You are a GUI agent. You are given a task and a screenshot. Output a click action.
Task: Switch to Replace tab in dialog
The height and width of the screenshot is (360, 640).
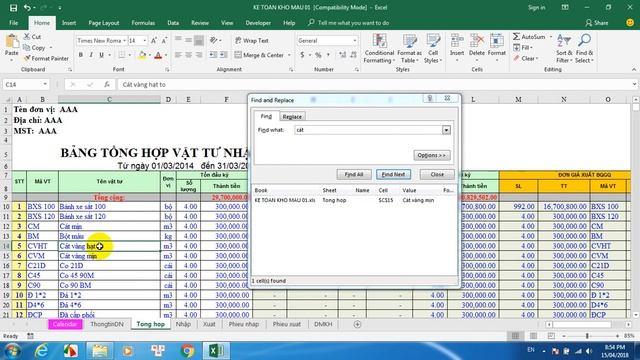click(x=292, y=117)
